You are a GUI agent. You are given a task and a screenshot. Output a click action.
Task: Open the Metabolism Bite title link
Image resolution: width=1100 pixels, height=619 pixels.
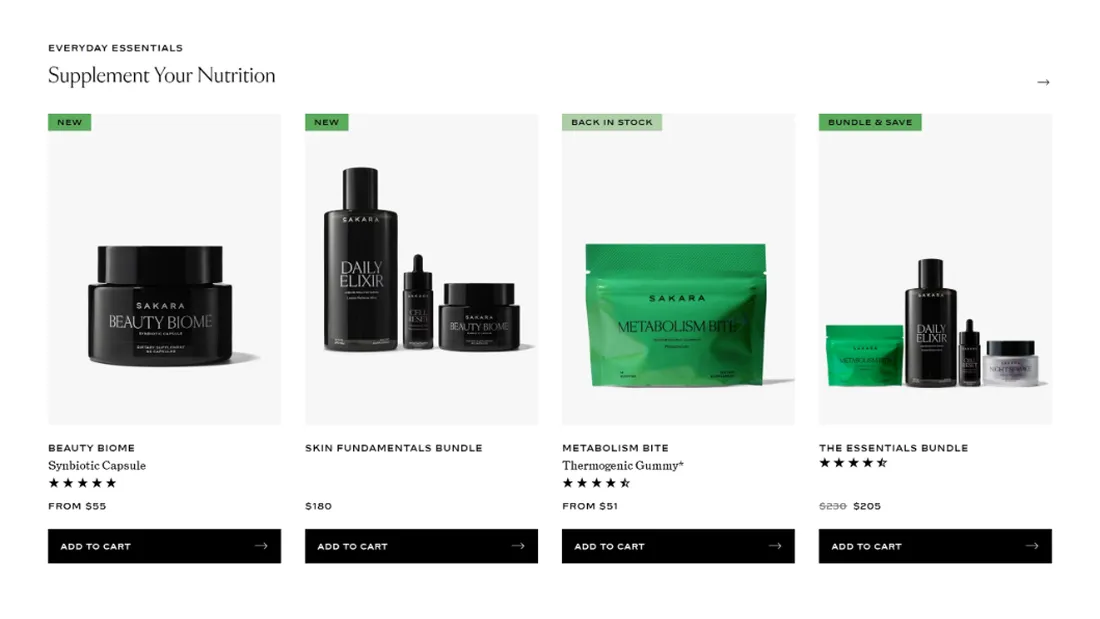(x=615, y=448)
